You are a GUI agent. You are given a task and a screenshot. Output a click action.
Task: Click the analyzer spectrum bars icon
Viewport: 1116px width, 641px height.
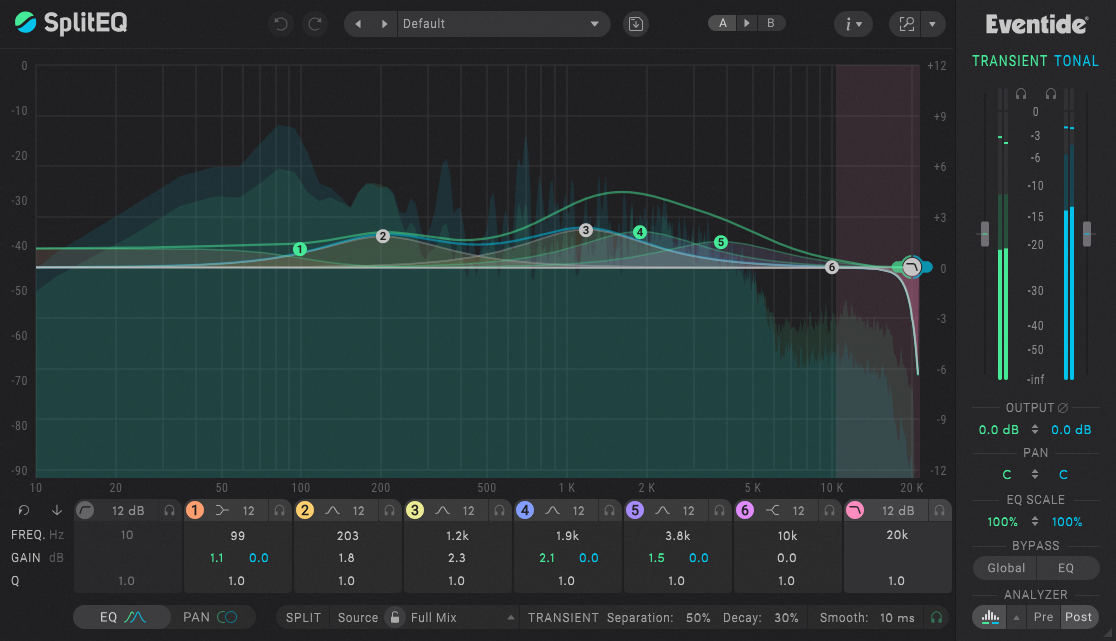989,617
